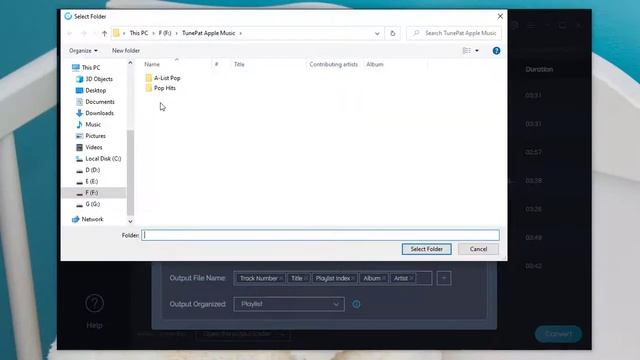Click the forward navigation arrow
The width and height of the screenshot is (640, 360).
(84, 33)
